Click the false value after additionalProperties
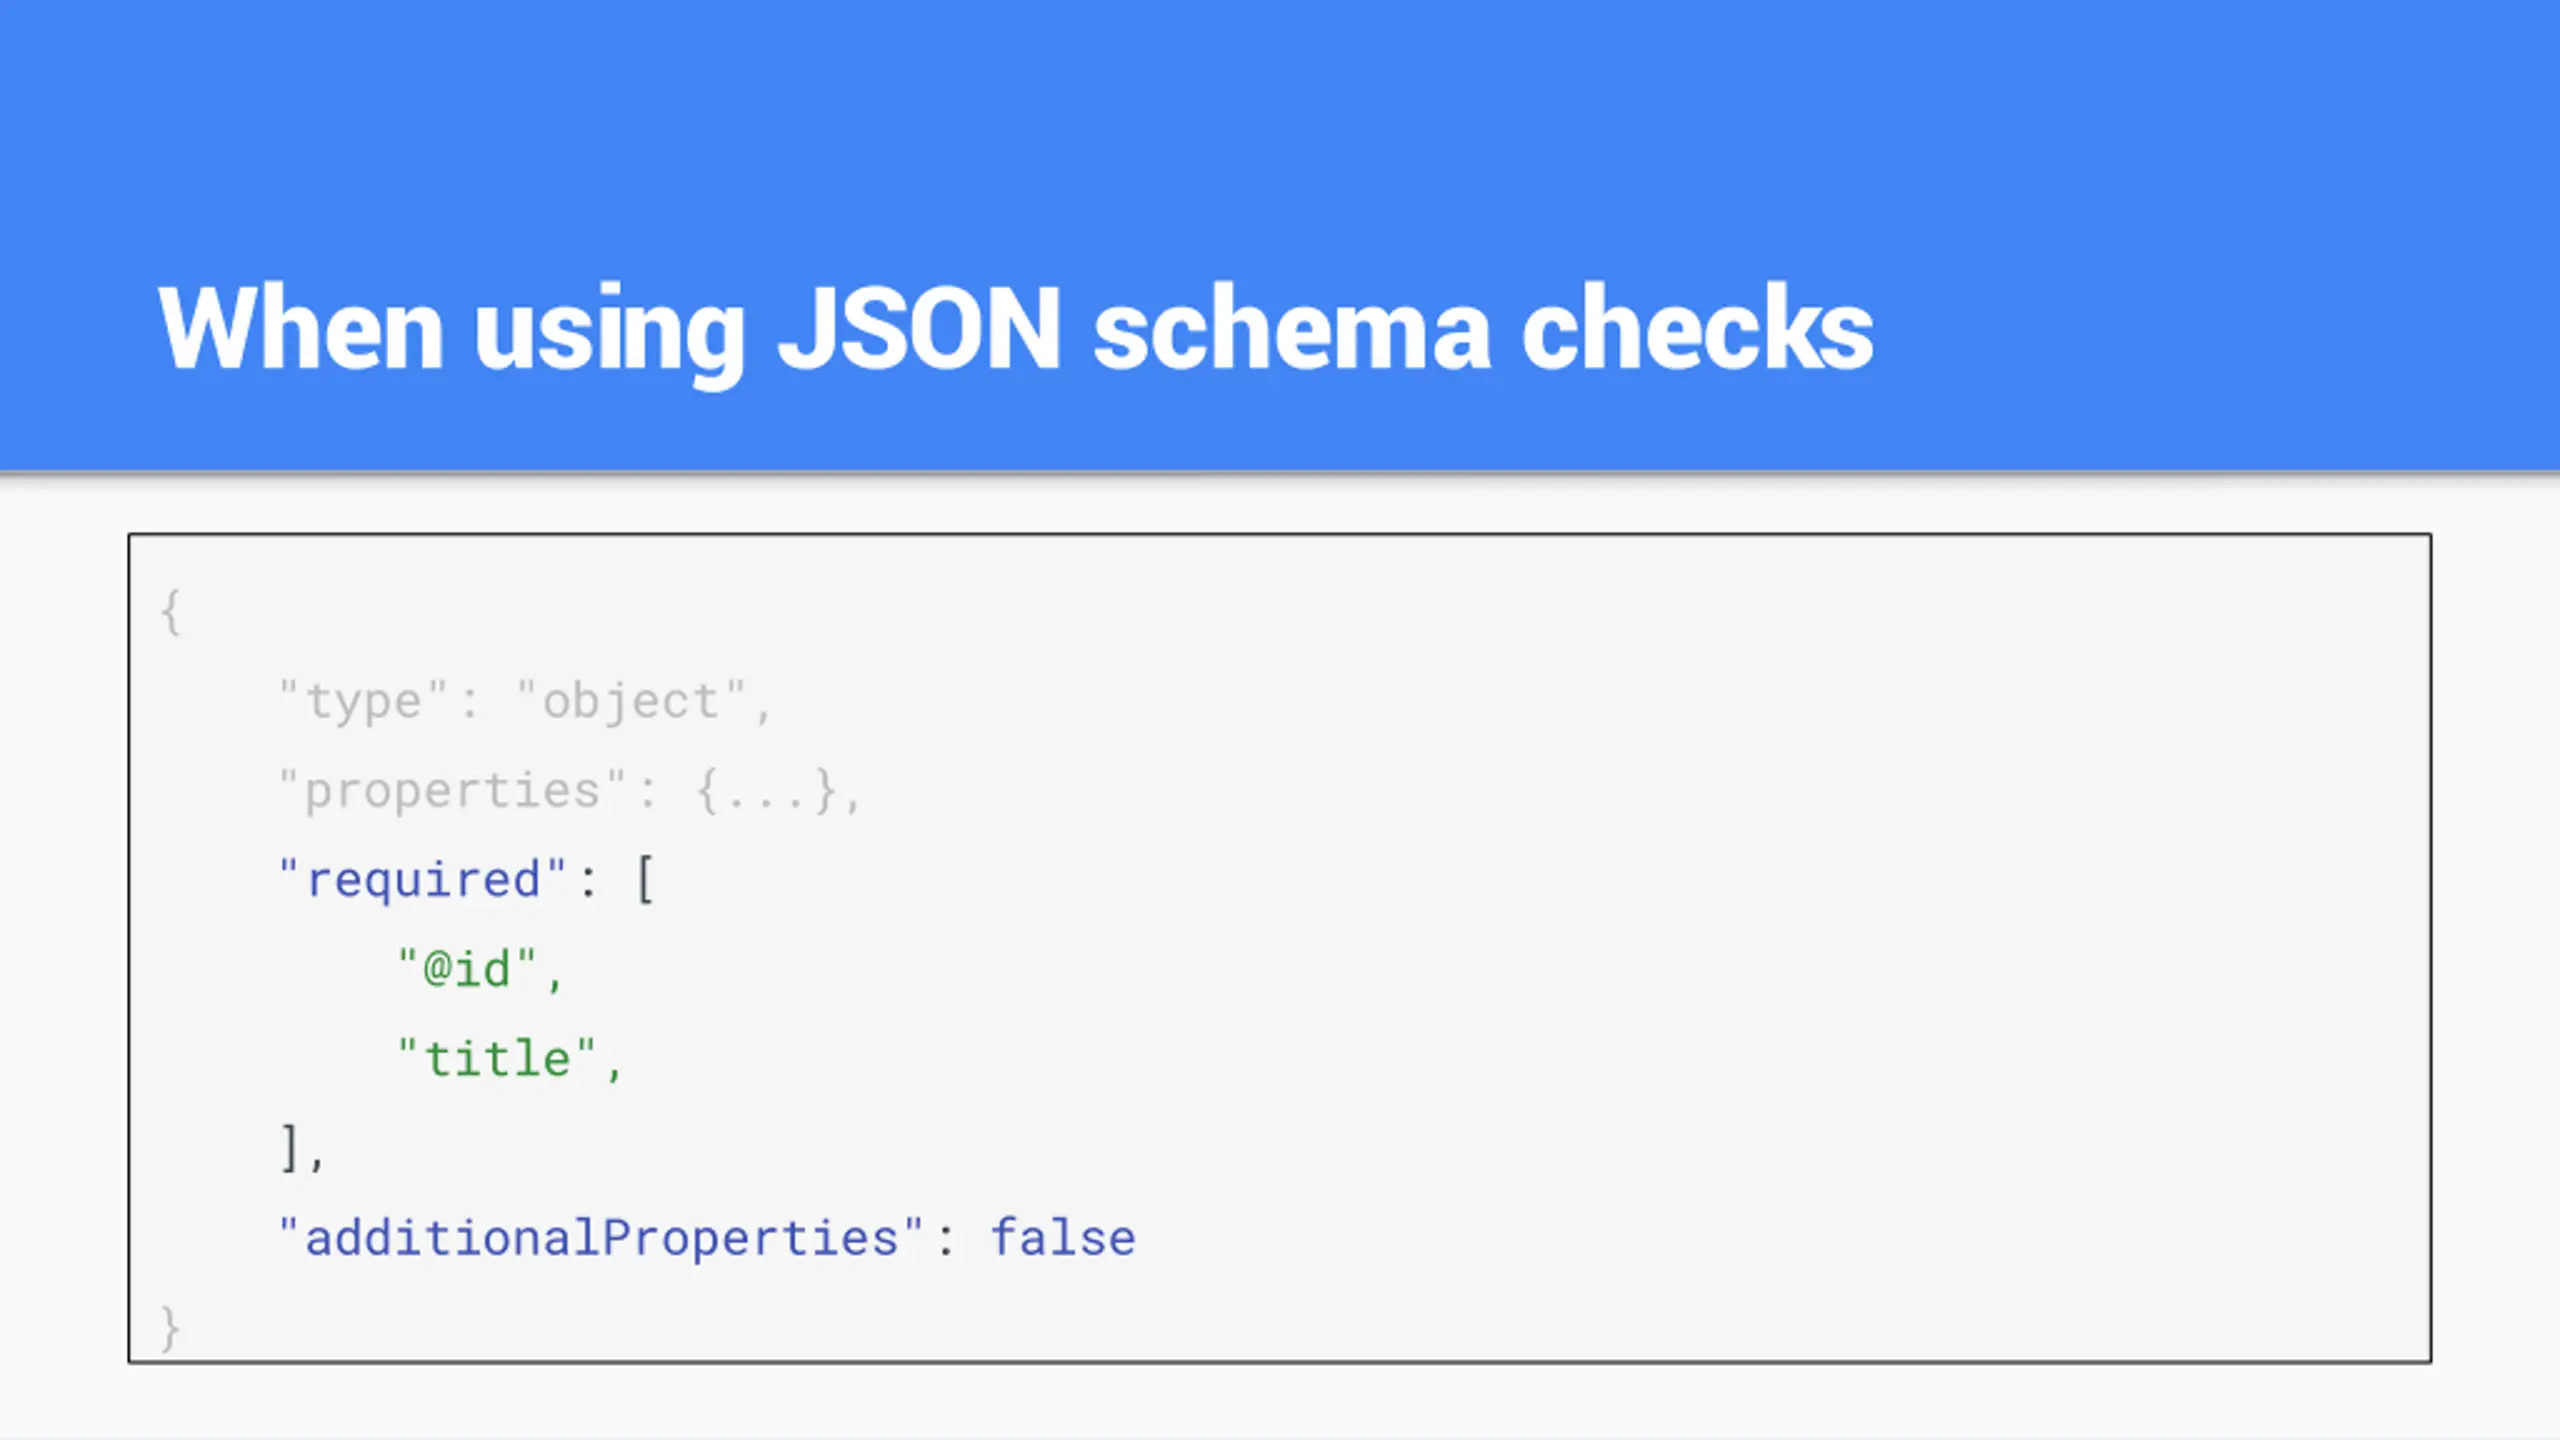 1063,1239
